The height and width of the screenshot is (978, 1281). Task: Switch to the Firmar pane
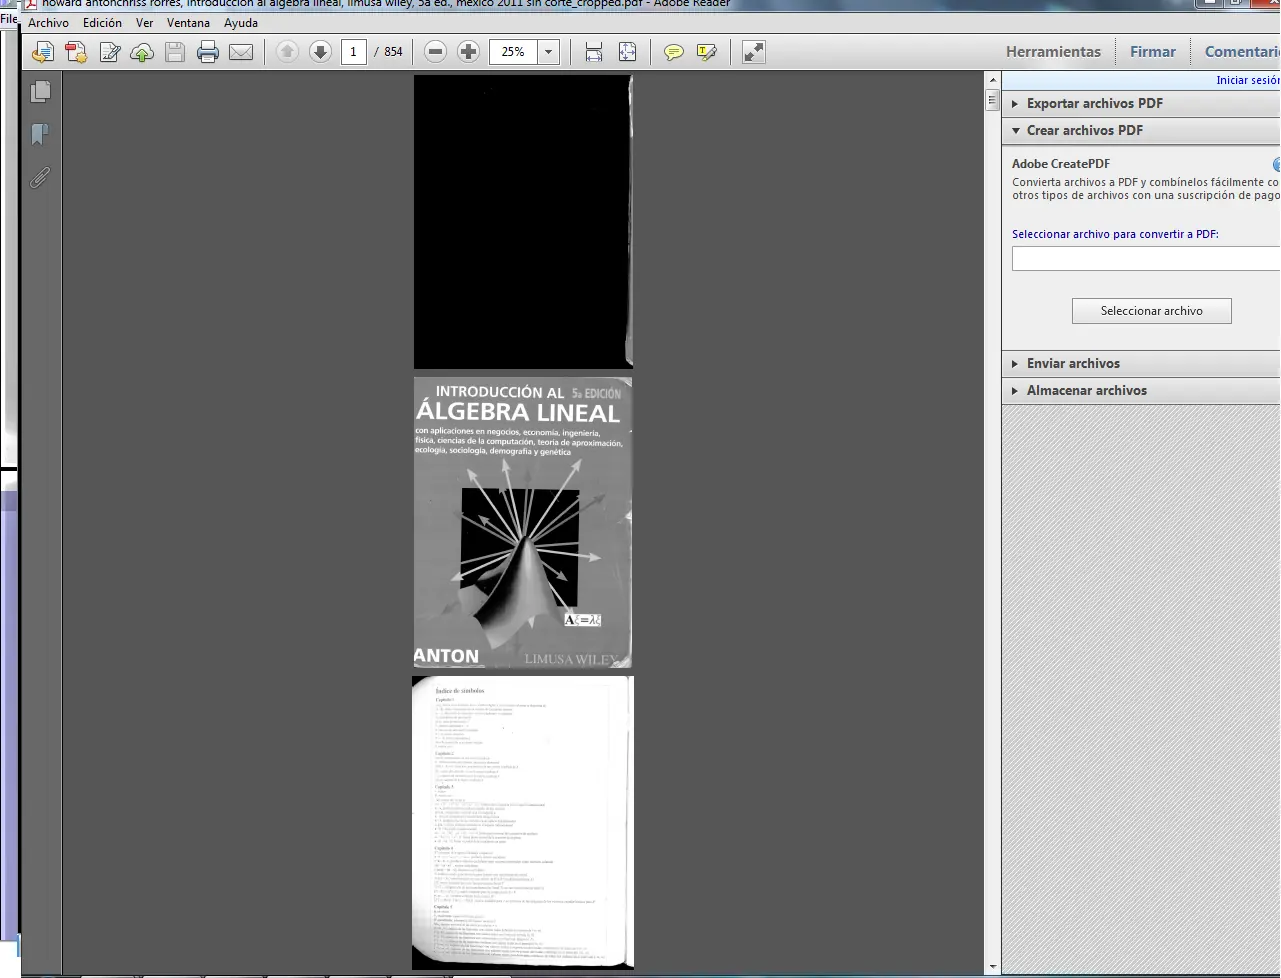1153,52
